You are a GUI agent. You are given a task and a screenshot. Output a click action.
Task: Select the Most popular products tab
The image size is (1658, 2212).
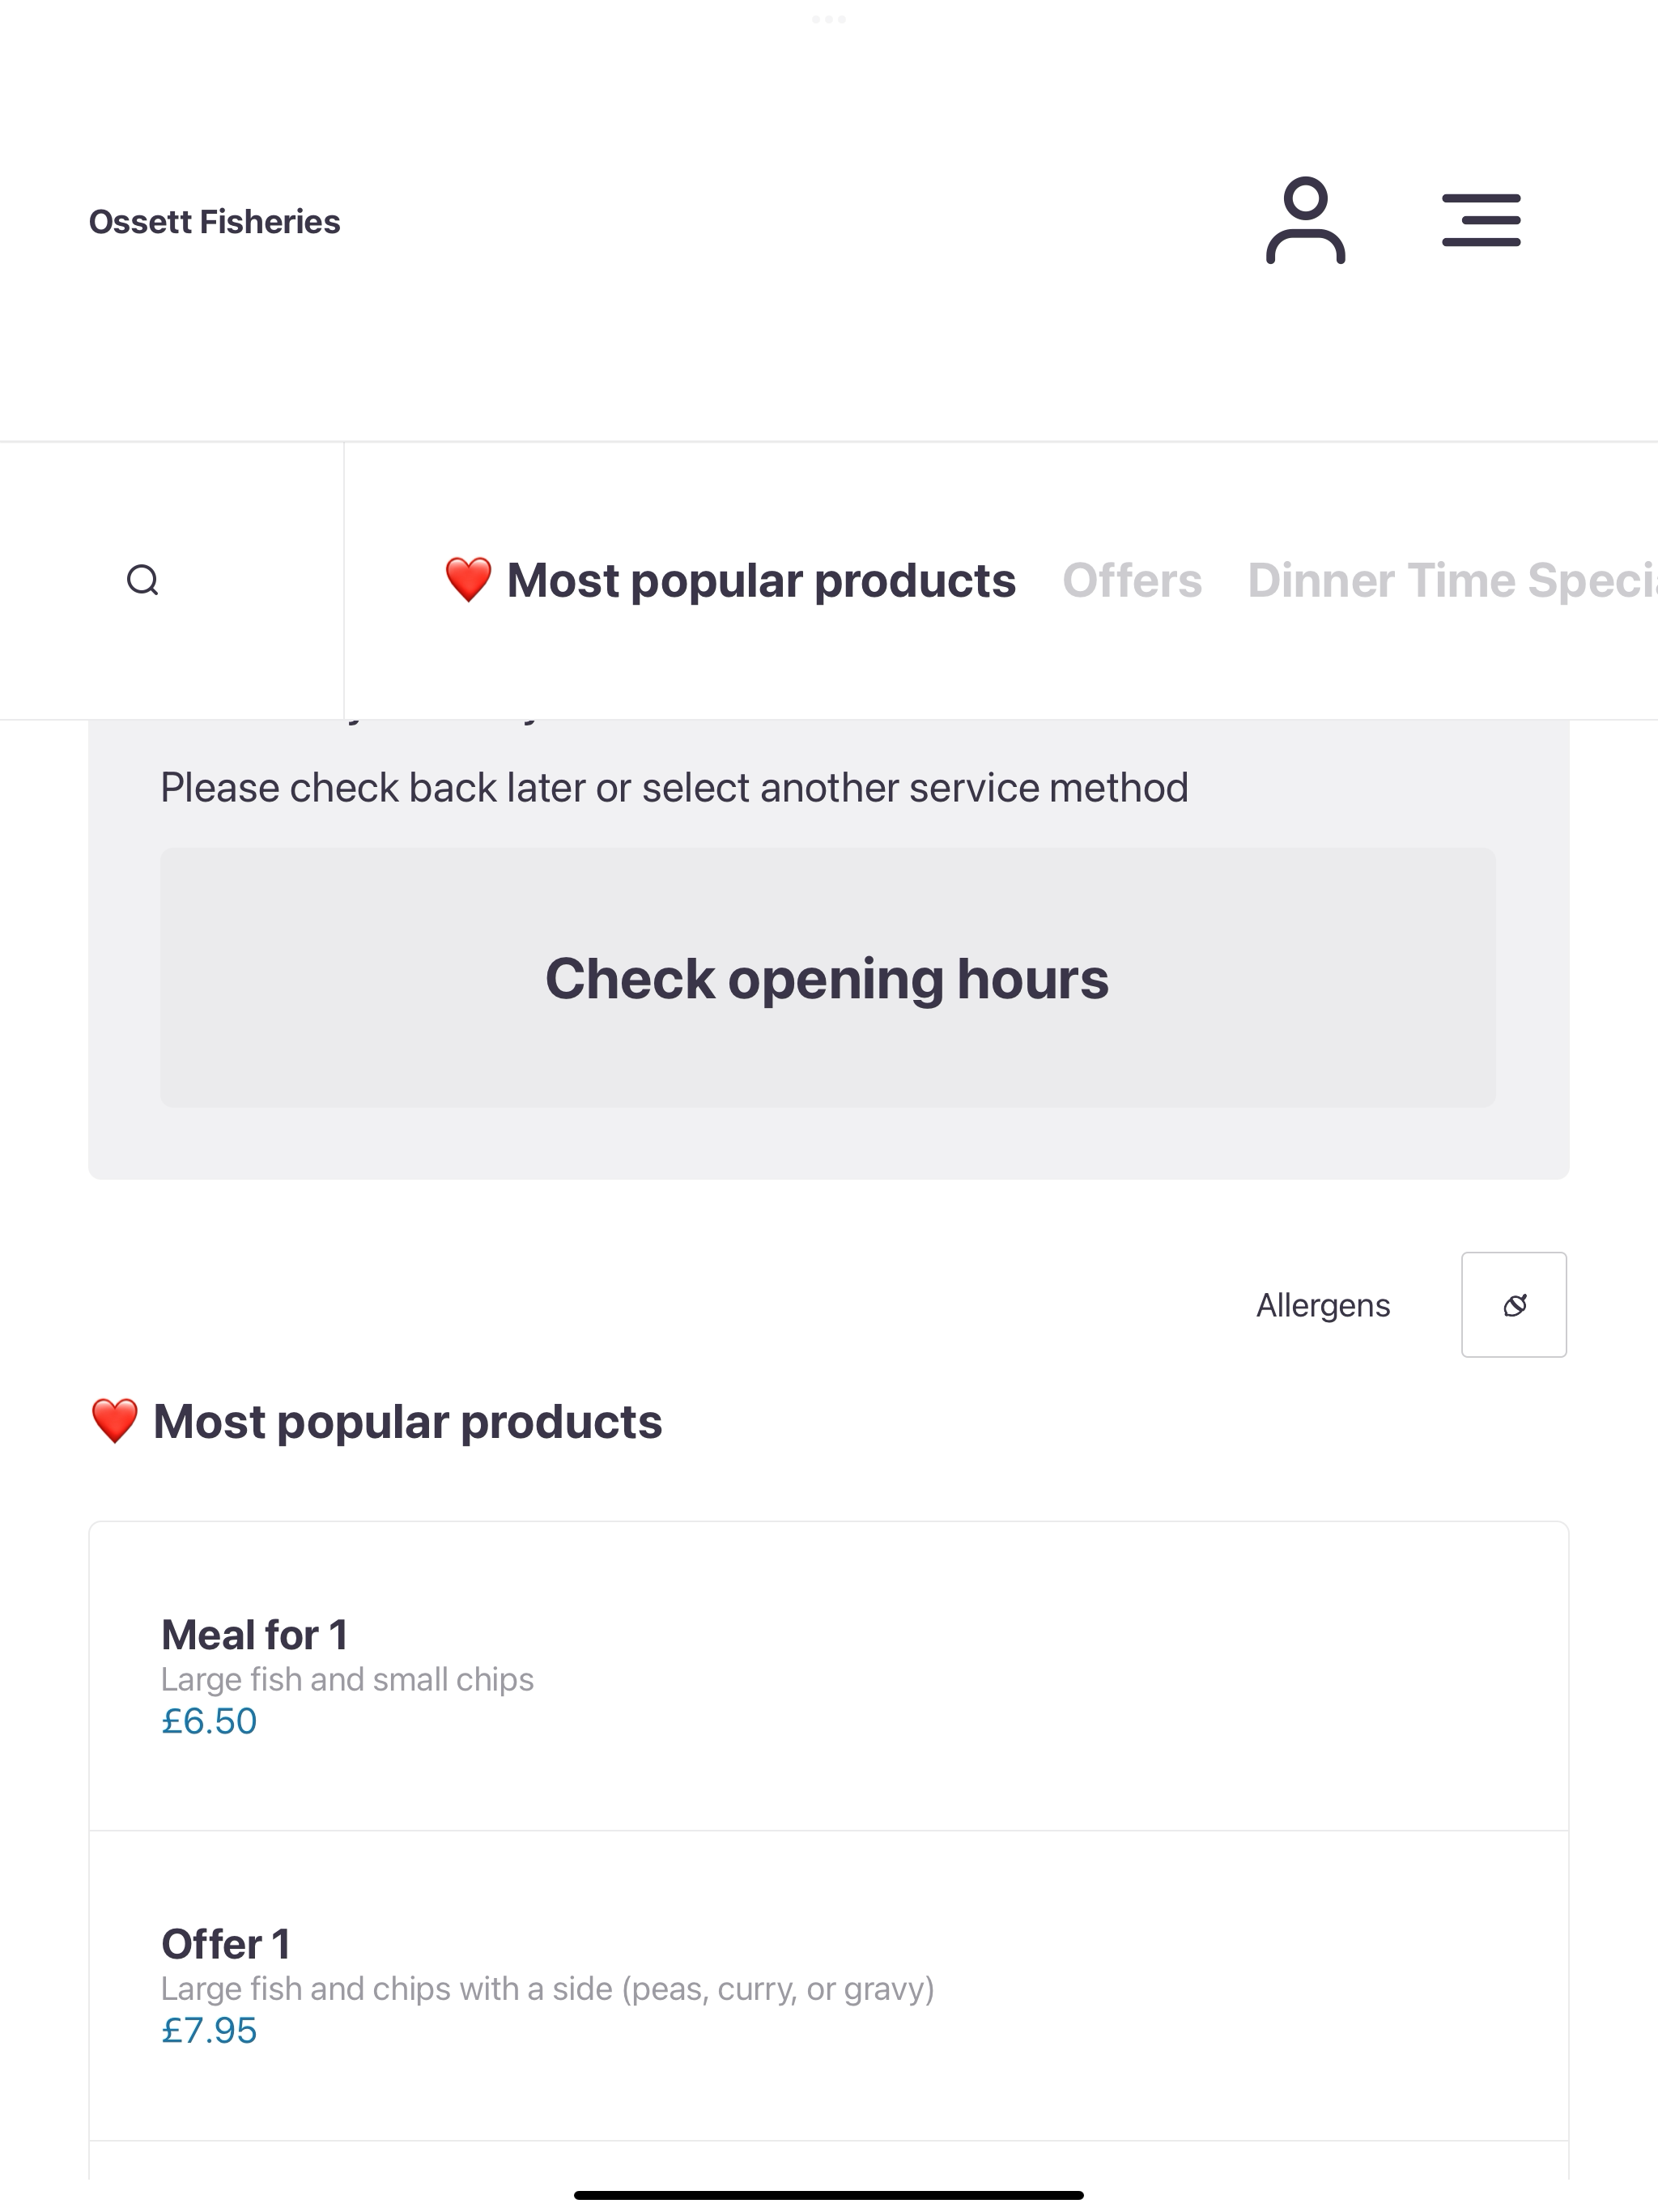pyautogui.click(x=730, y=580)
